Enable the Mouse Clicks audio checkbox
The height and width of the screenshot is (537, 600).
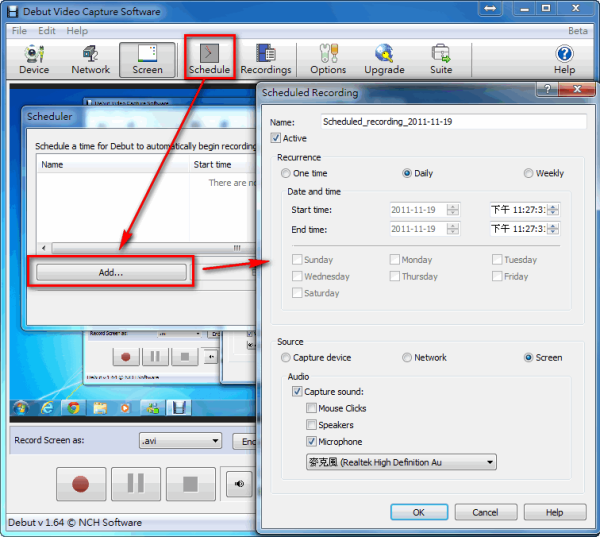point(311,408)
